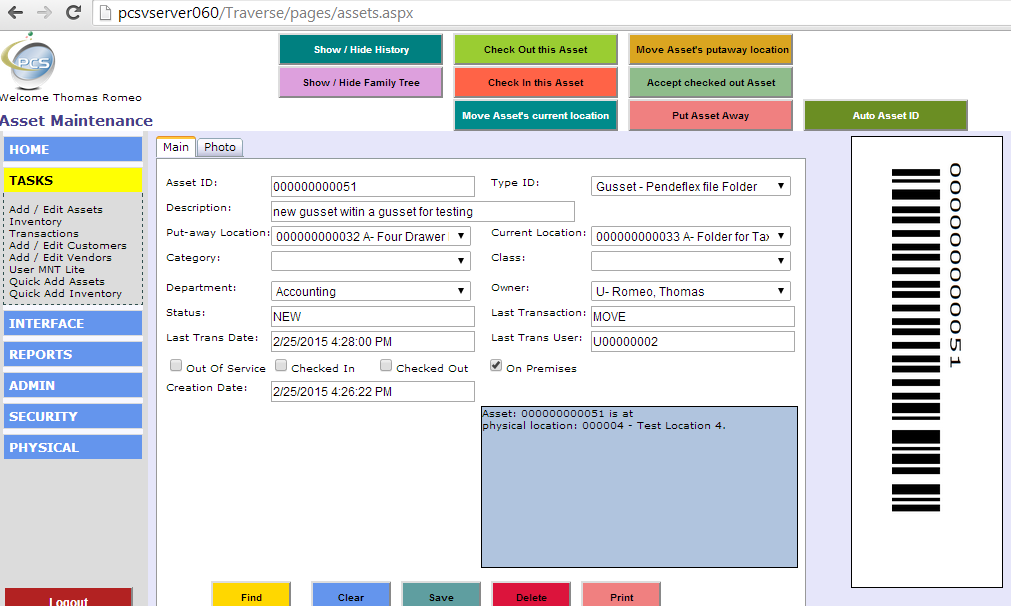The height and width of the screenshot is (606, 1011).
Task: Select the TASKS menu section
Action: click(73, 180)
